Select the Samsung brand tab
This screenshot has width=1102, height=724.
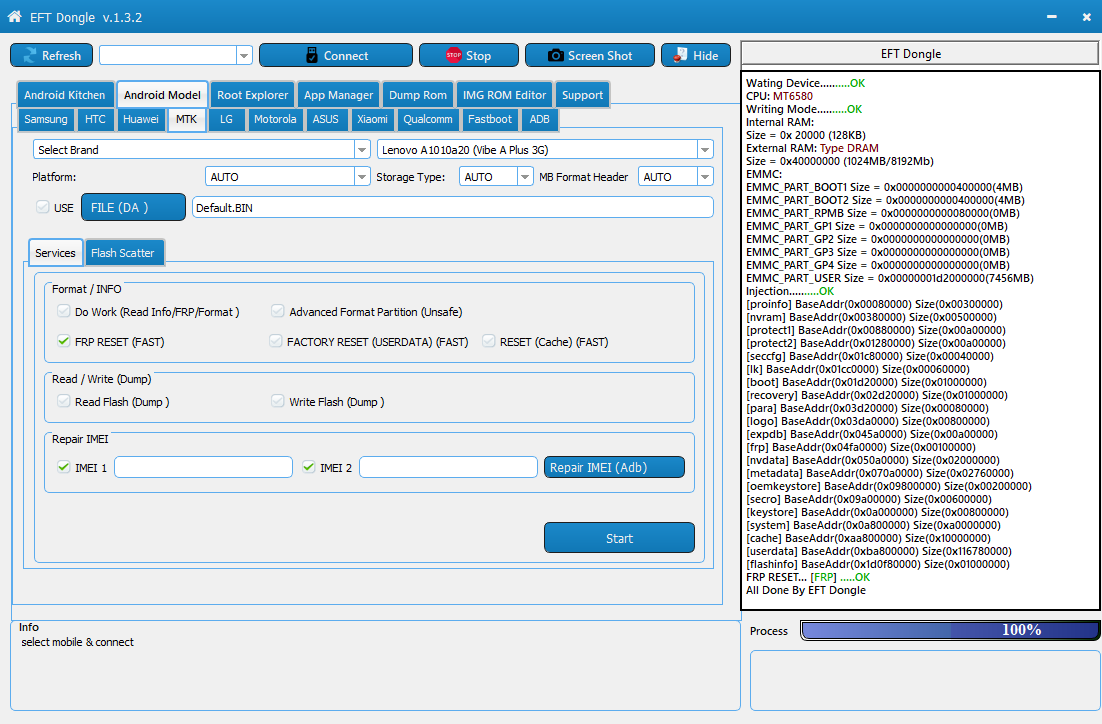pos(46,119)
